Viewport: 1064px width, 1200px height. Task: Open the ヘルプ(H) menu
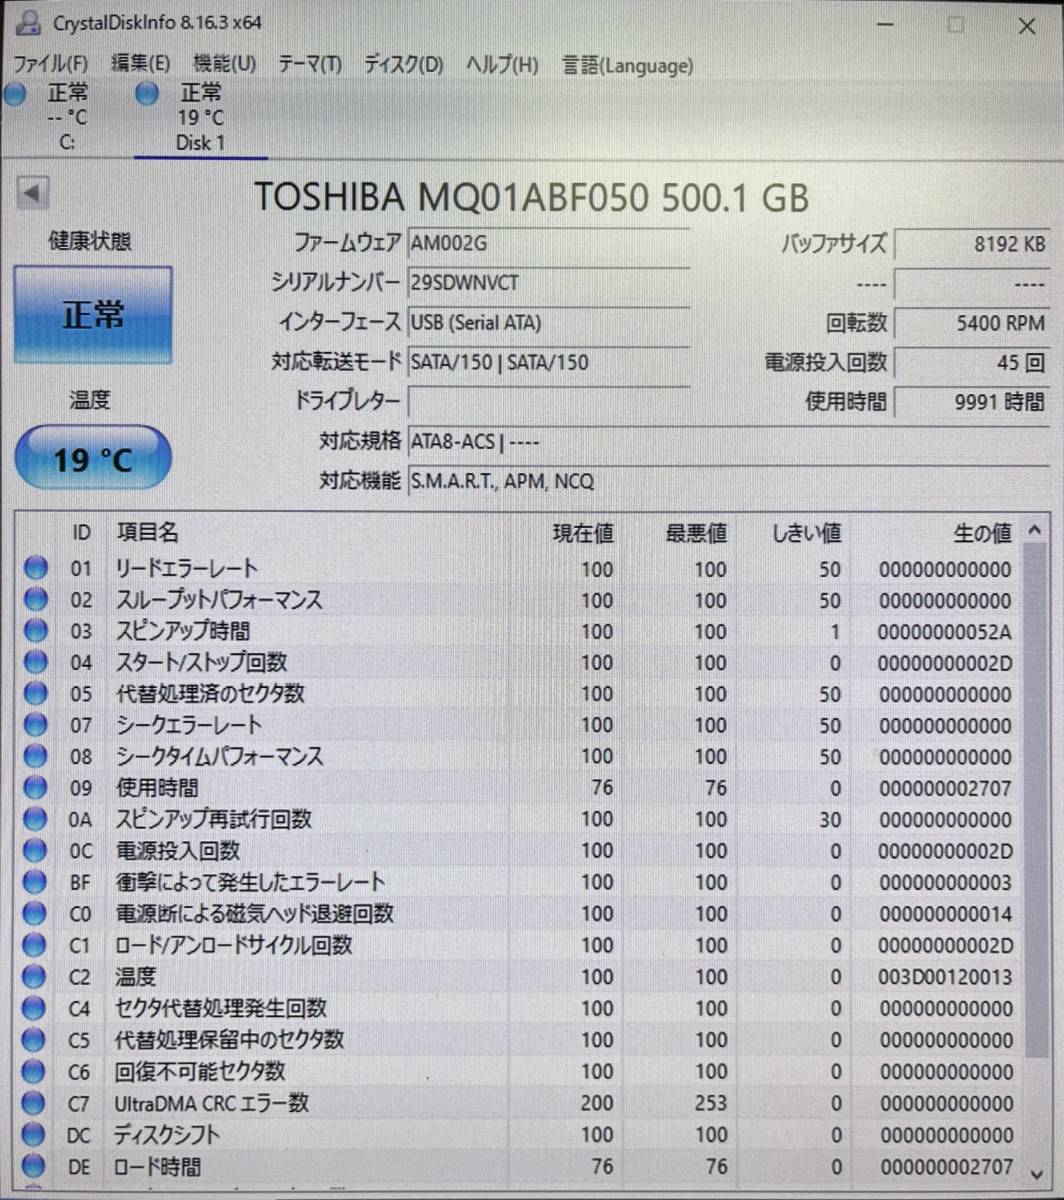pos(502,65)
